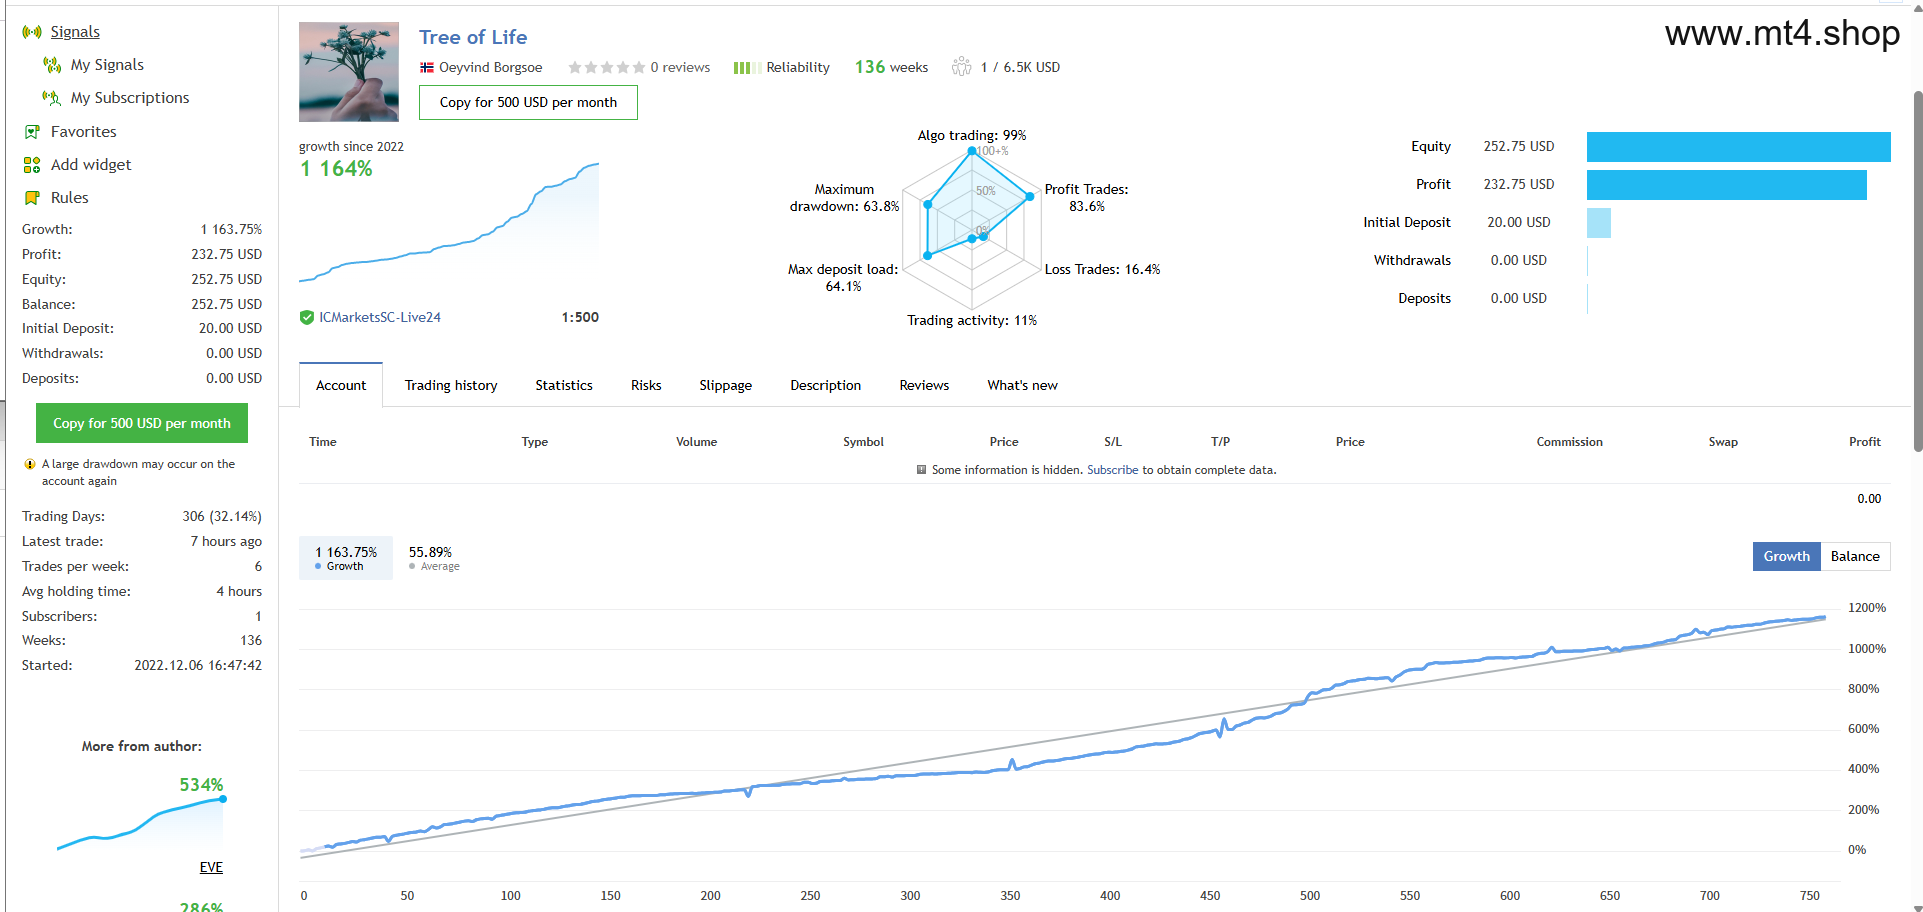
Task: Switch chart to Balance view
Action: (1855, 556)
